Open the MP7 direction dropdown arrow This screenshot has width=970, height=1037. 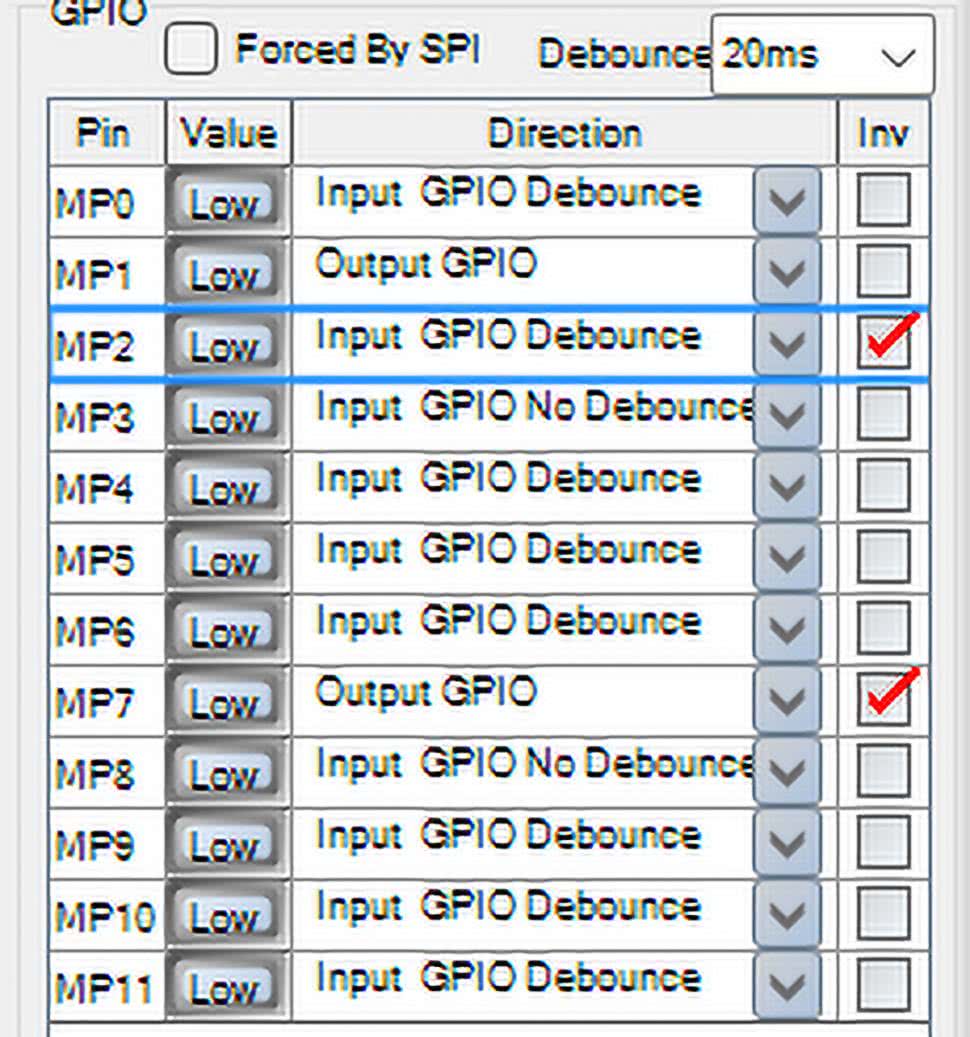tap(787, 701)
